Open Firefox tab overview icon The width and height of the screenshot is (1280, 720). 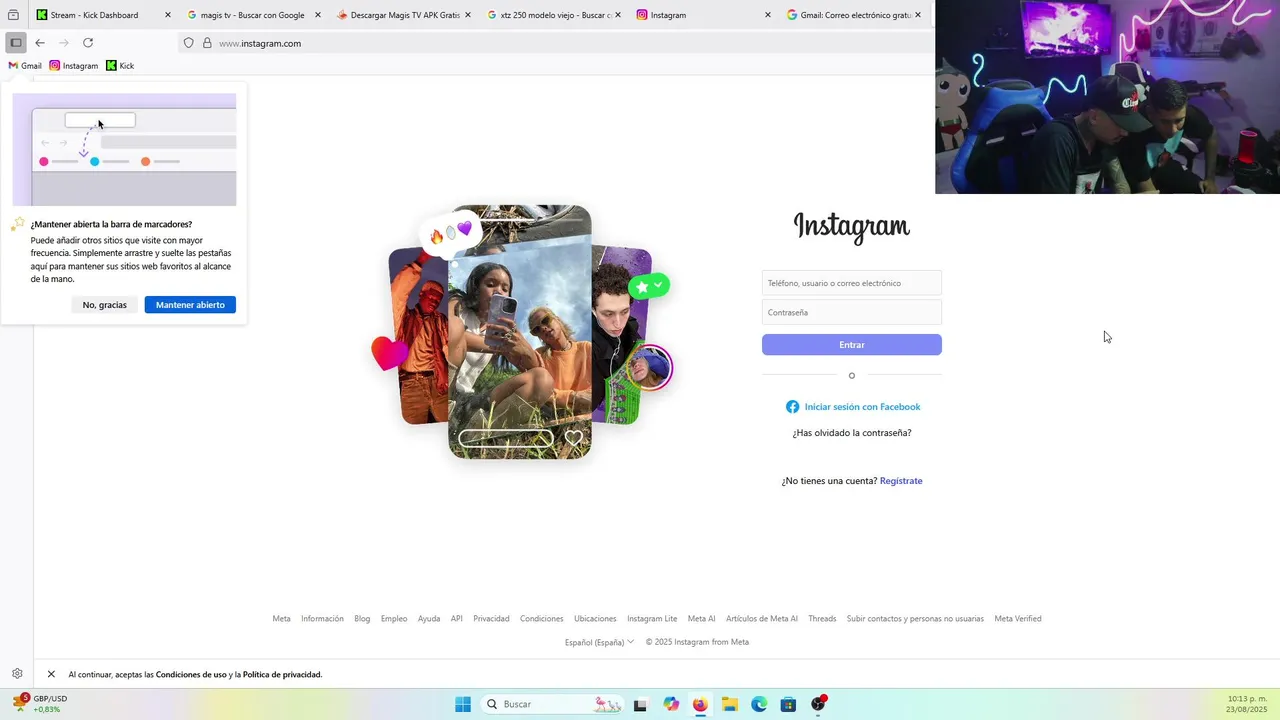[13, 15]
